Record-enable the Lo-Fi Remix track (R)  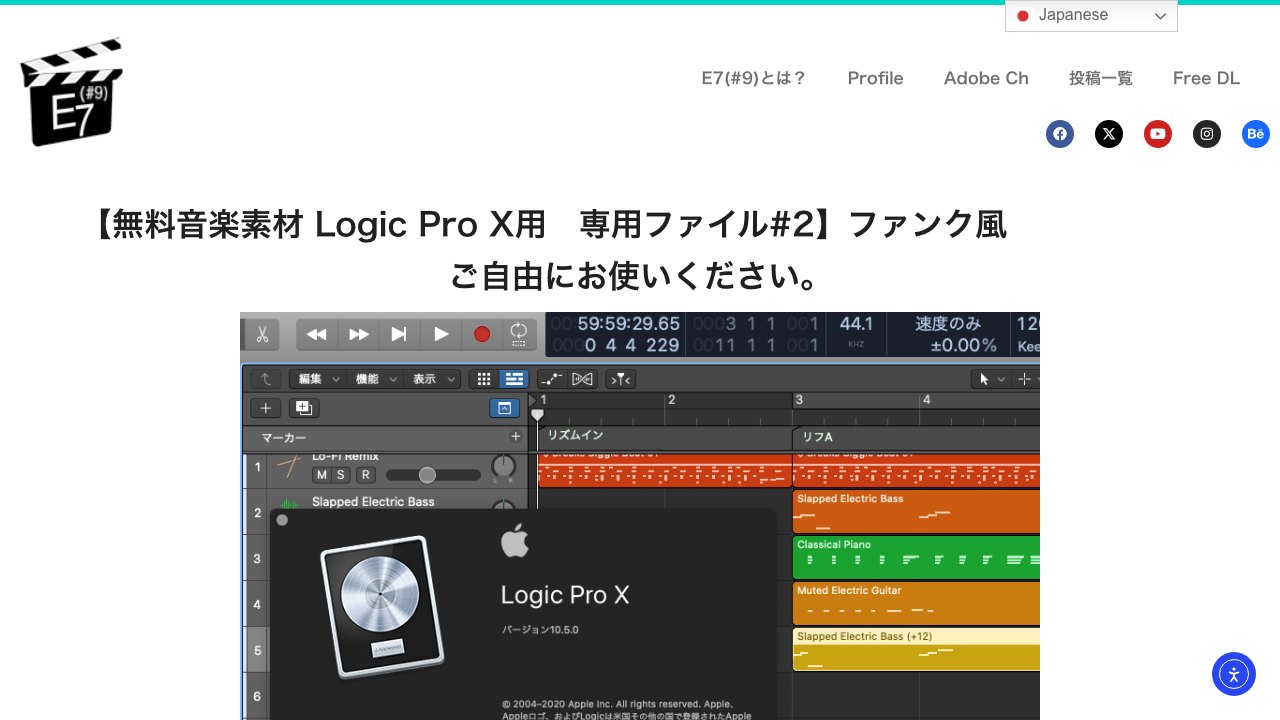[366, 475]
